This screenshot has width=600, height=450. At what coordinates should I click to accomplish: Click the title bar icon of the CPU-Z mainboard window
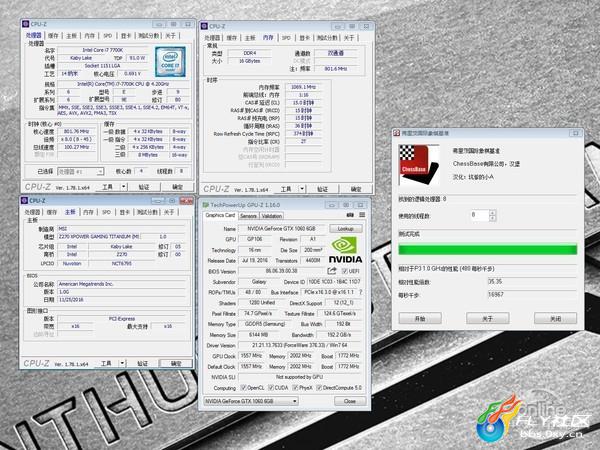pos(24,201)
